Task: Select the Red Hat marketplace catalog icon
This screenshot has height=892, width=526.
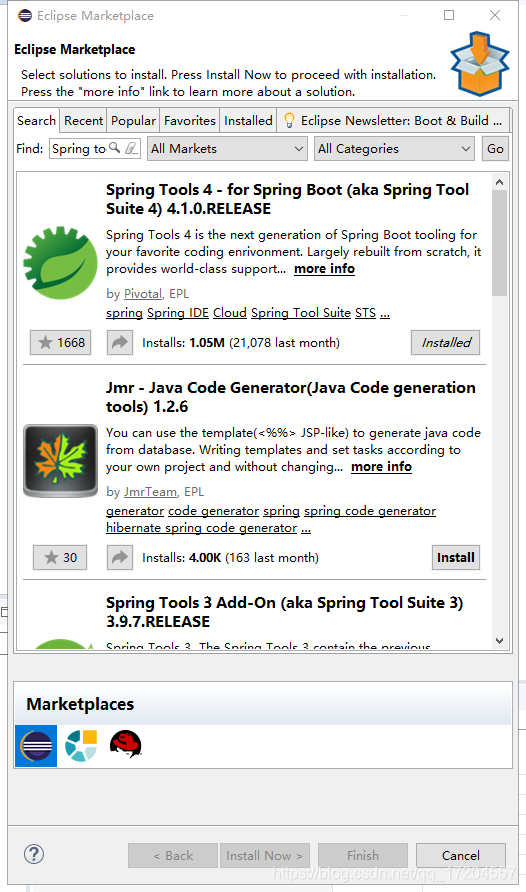Action: click(x=126, y=744)
